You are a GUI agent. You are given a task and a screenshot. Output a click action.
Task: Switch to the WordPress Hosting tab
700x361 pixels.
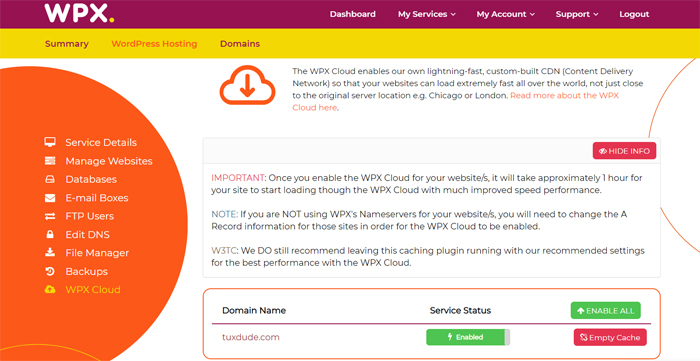pos(154,44)
